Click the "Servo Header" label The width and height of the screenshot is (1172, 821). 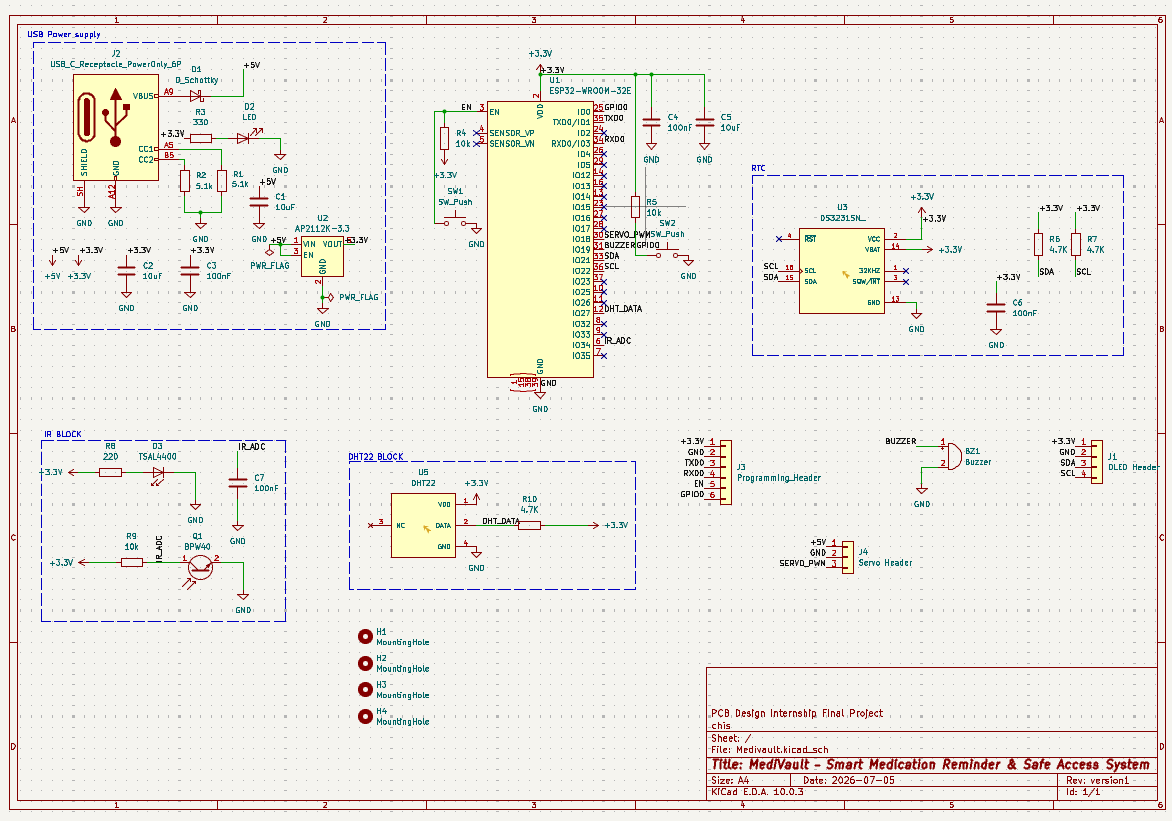click(885, 563)
